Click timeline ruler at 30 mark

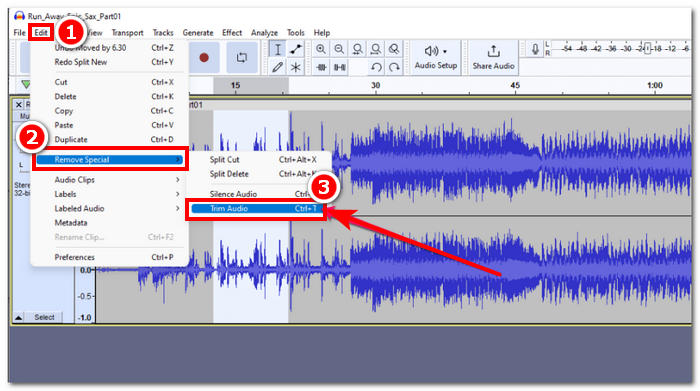point(375,85)
